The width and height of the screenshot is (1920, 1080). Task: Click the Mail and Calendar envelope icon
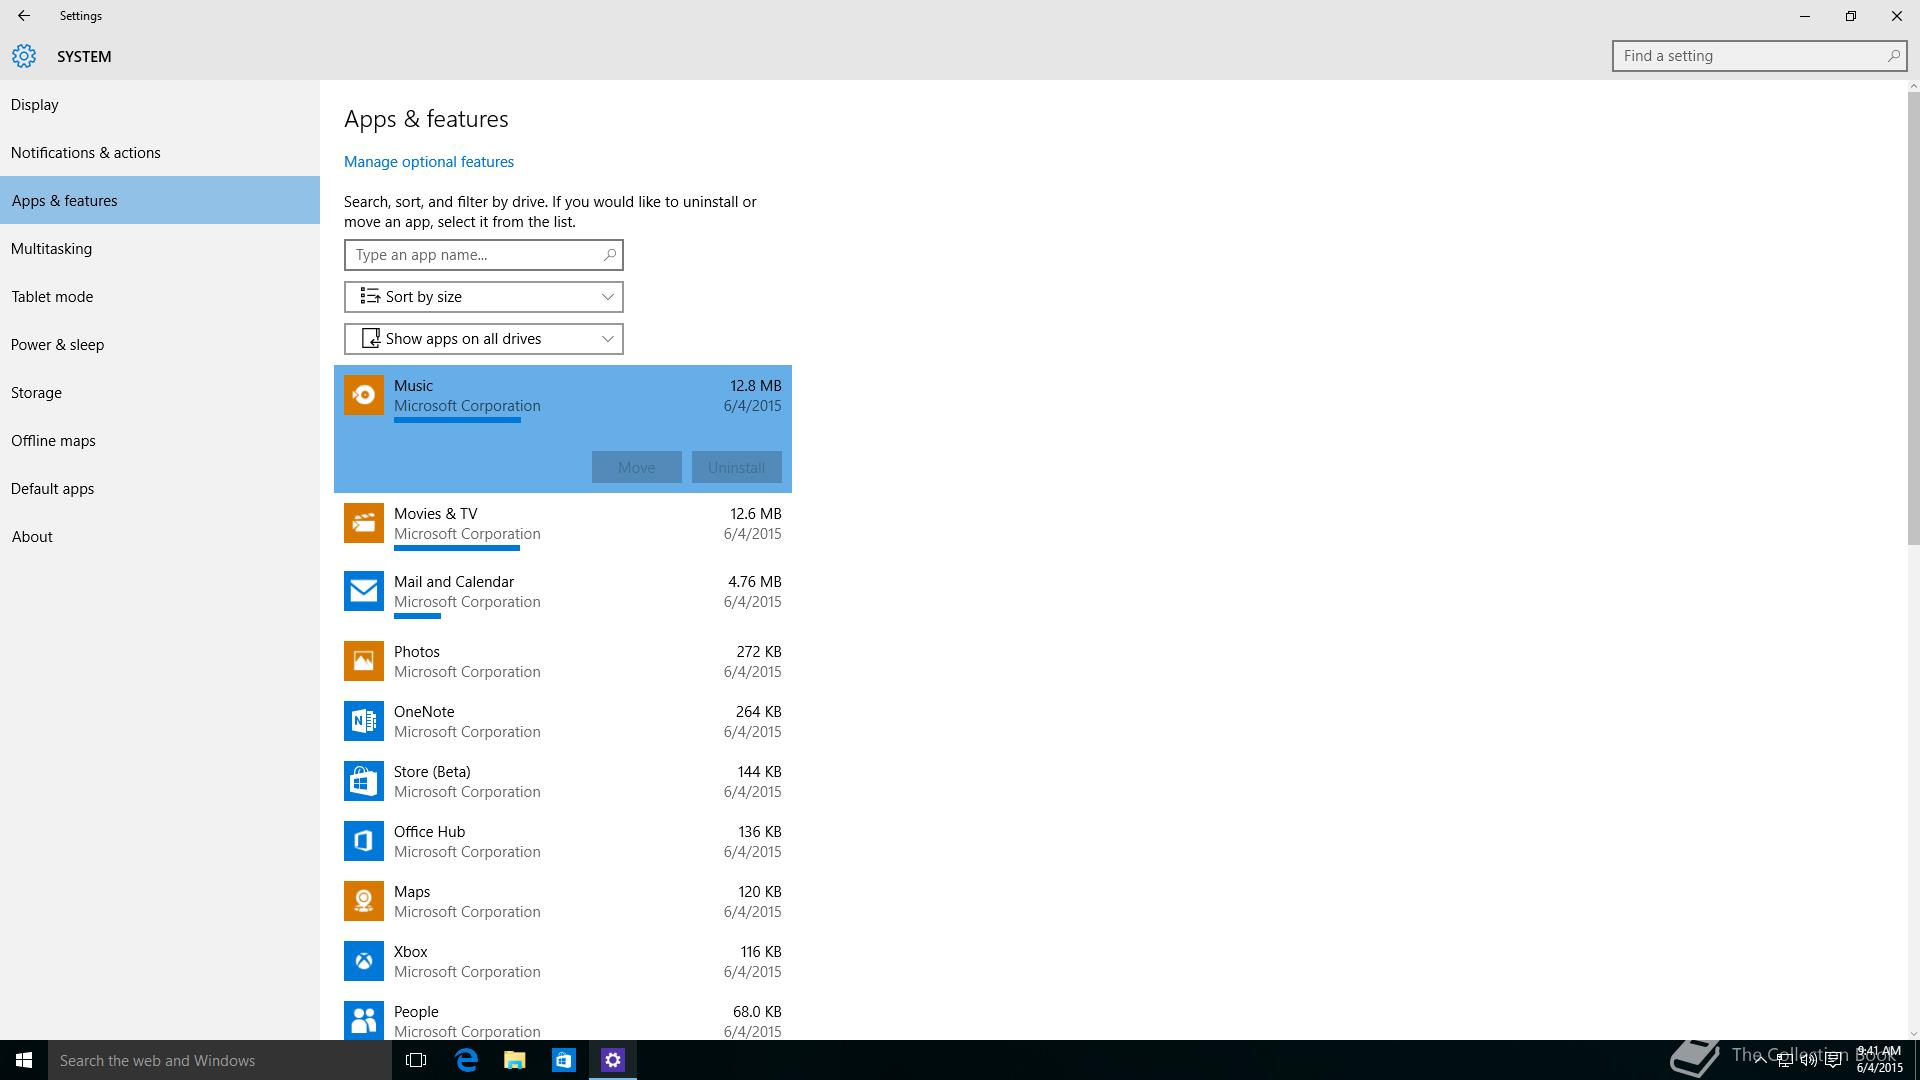point(364,591)
